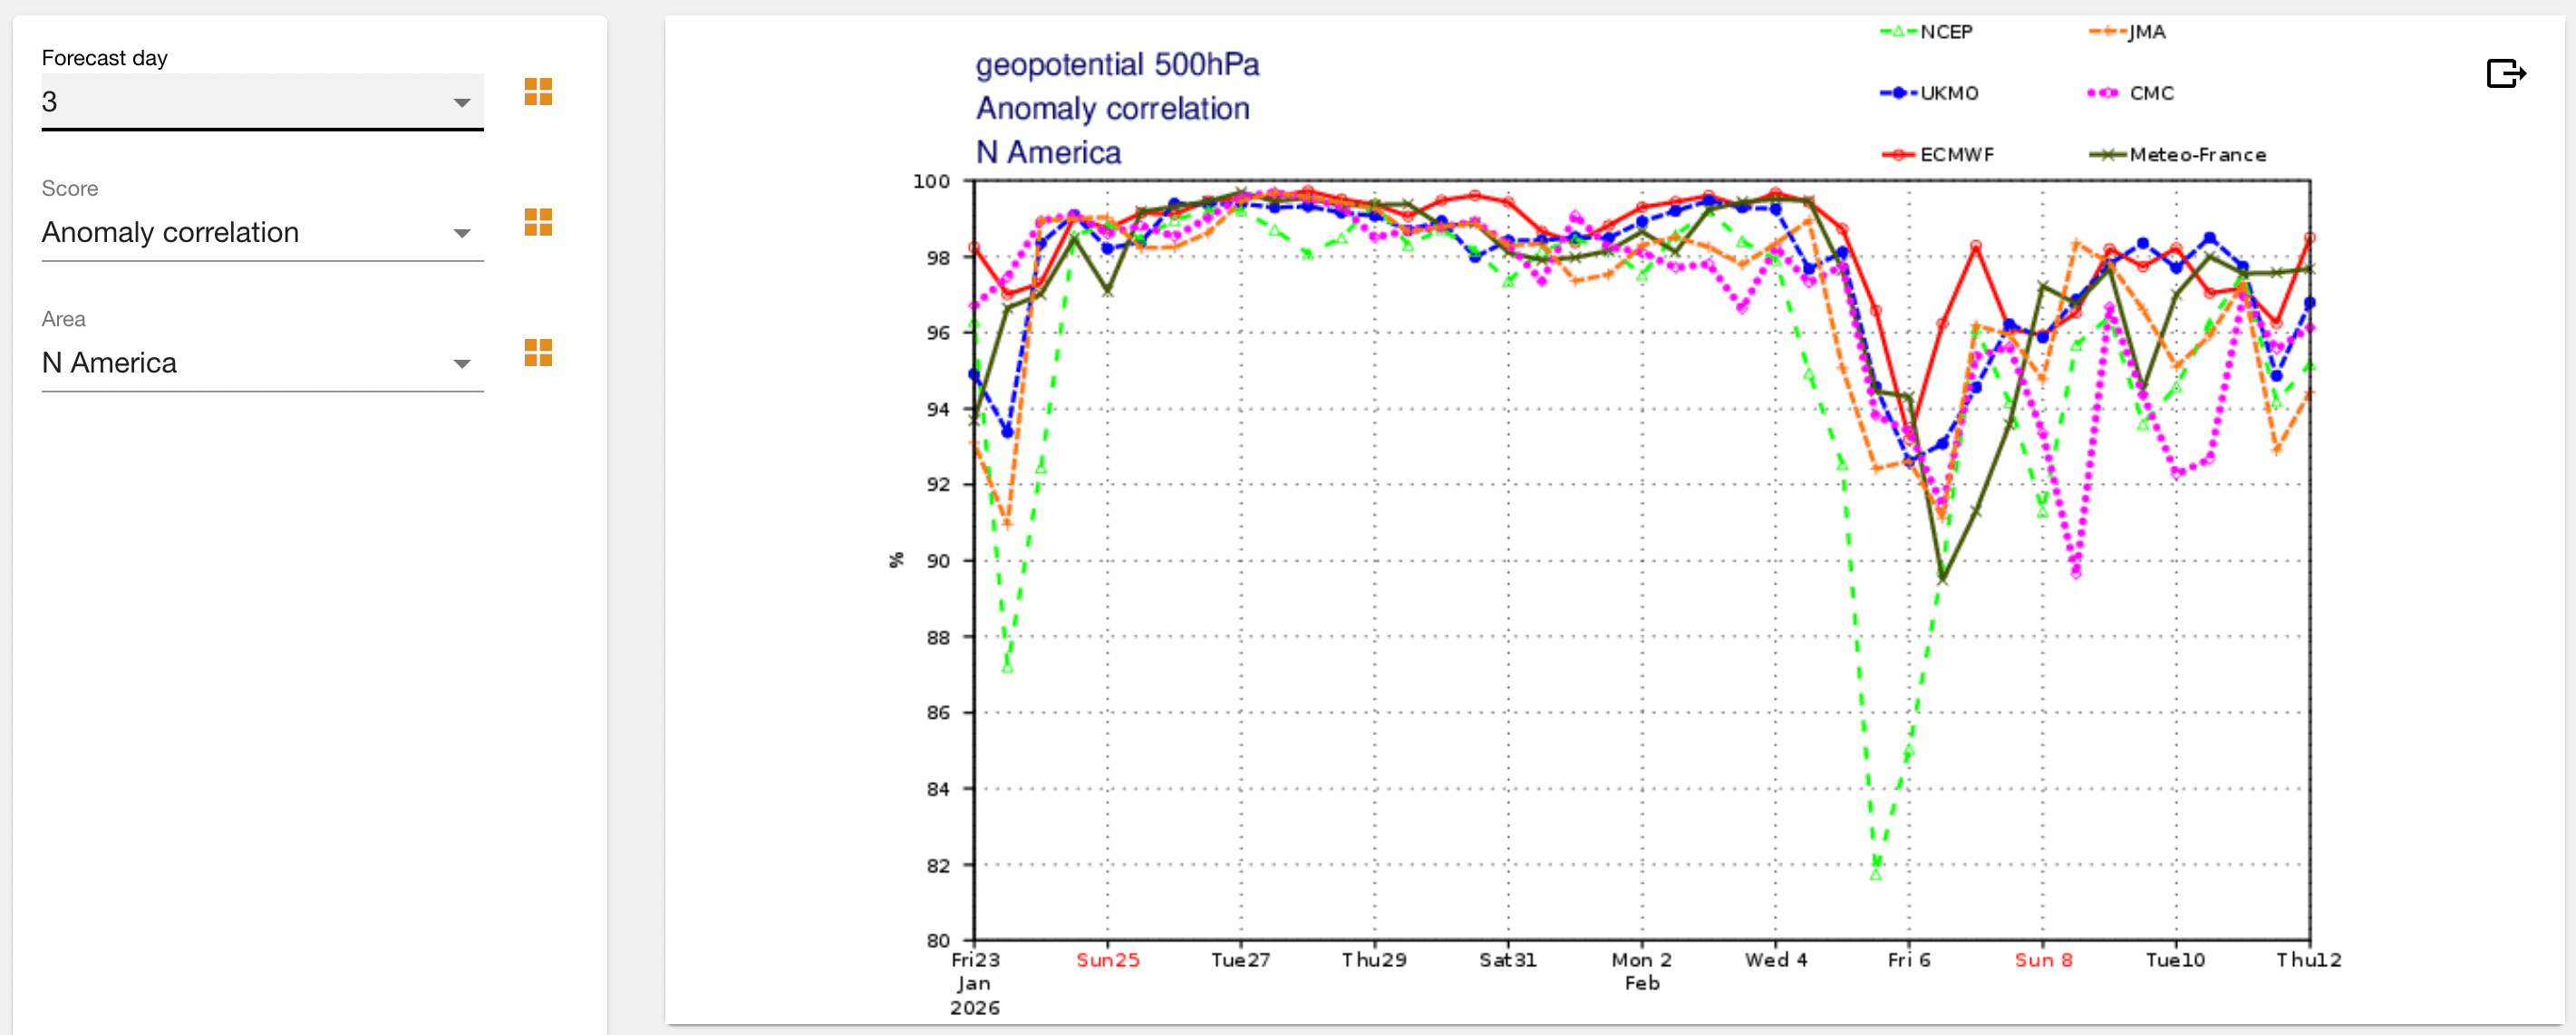This screenshot has height=1035, width=2576.
Task: Click the grid icon beside Score
Action: (x=538, y=222)
